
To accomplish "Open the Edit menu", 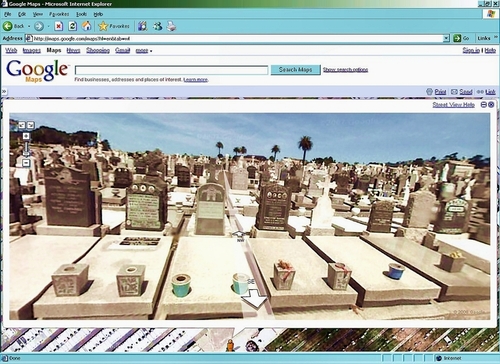I will click(22, 14).
